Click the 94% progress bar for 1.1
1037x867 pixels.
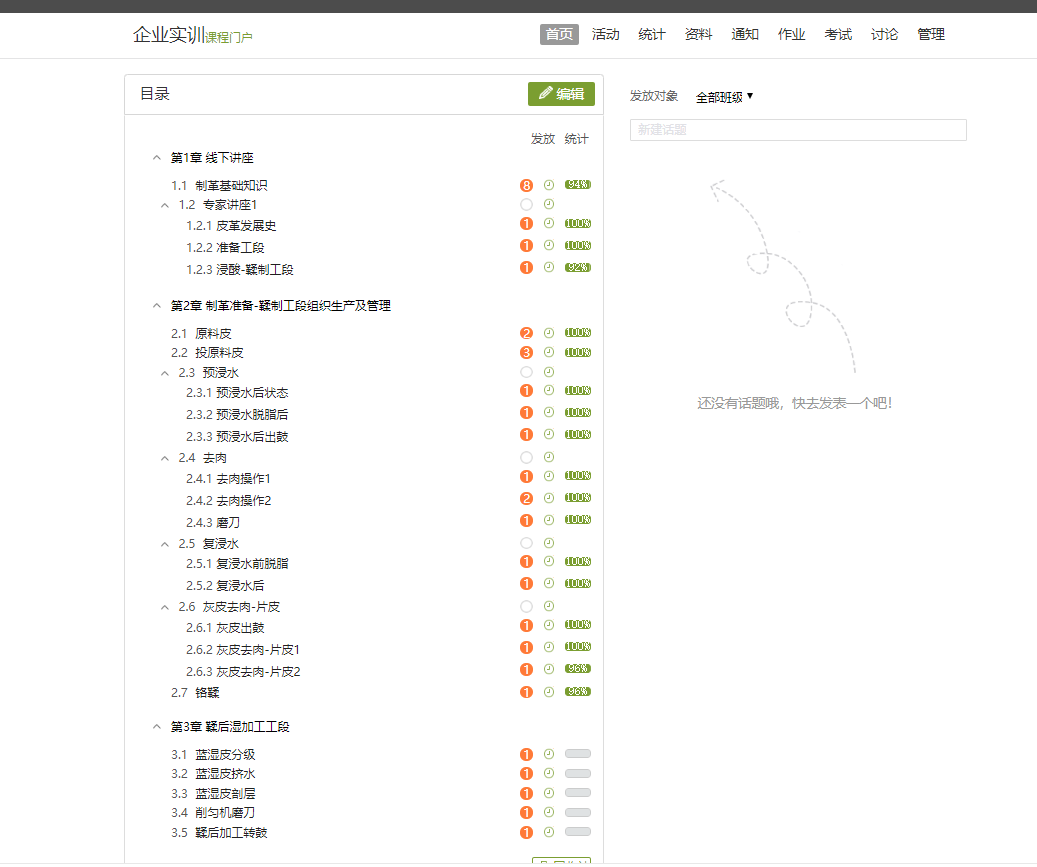(x=577, y=185)
